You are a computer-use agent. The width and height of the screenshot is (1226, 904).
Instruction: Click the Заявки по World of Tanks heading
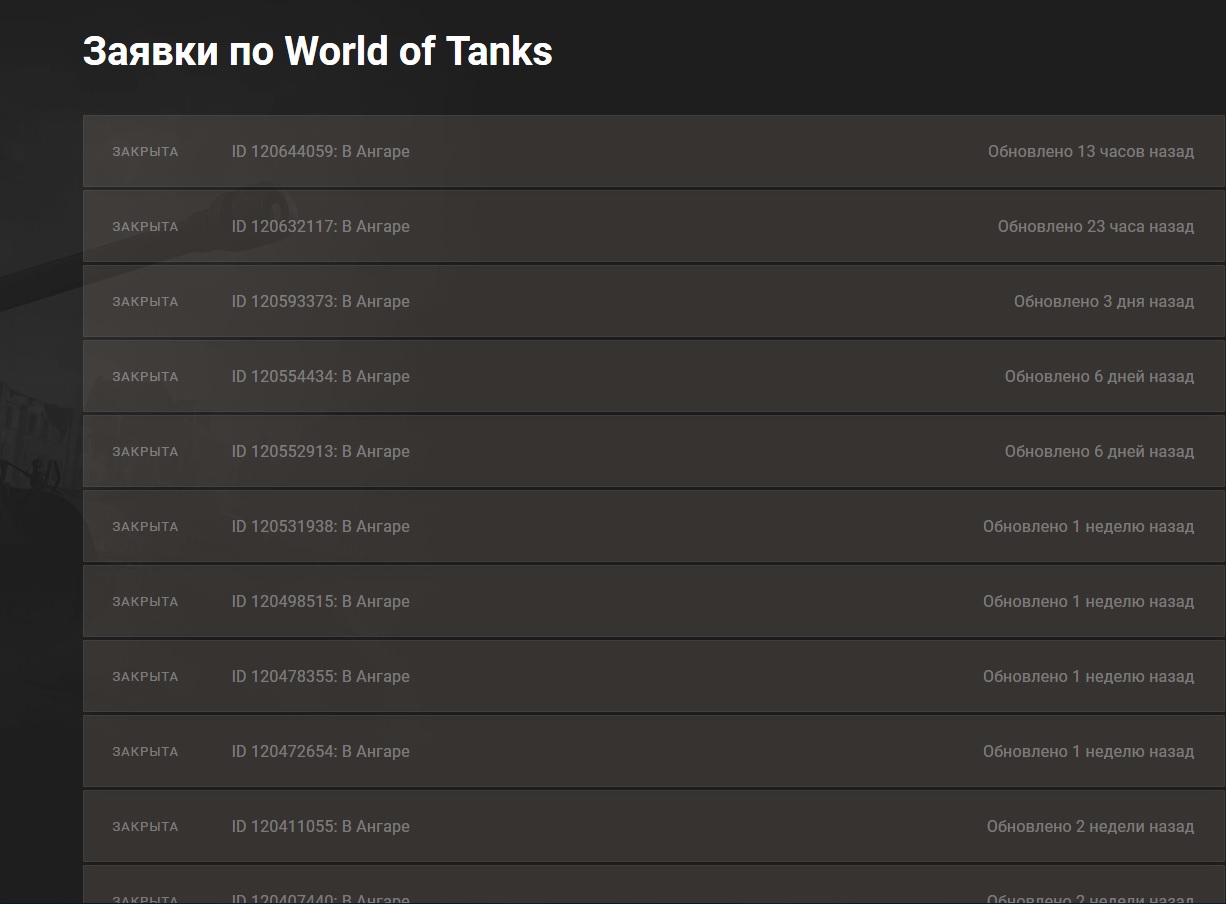[x=317, y=51]
